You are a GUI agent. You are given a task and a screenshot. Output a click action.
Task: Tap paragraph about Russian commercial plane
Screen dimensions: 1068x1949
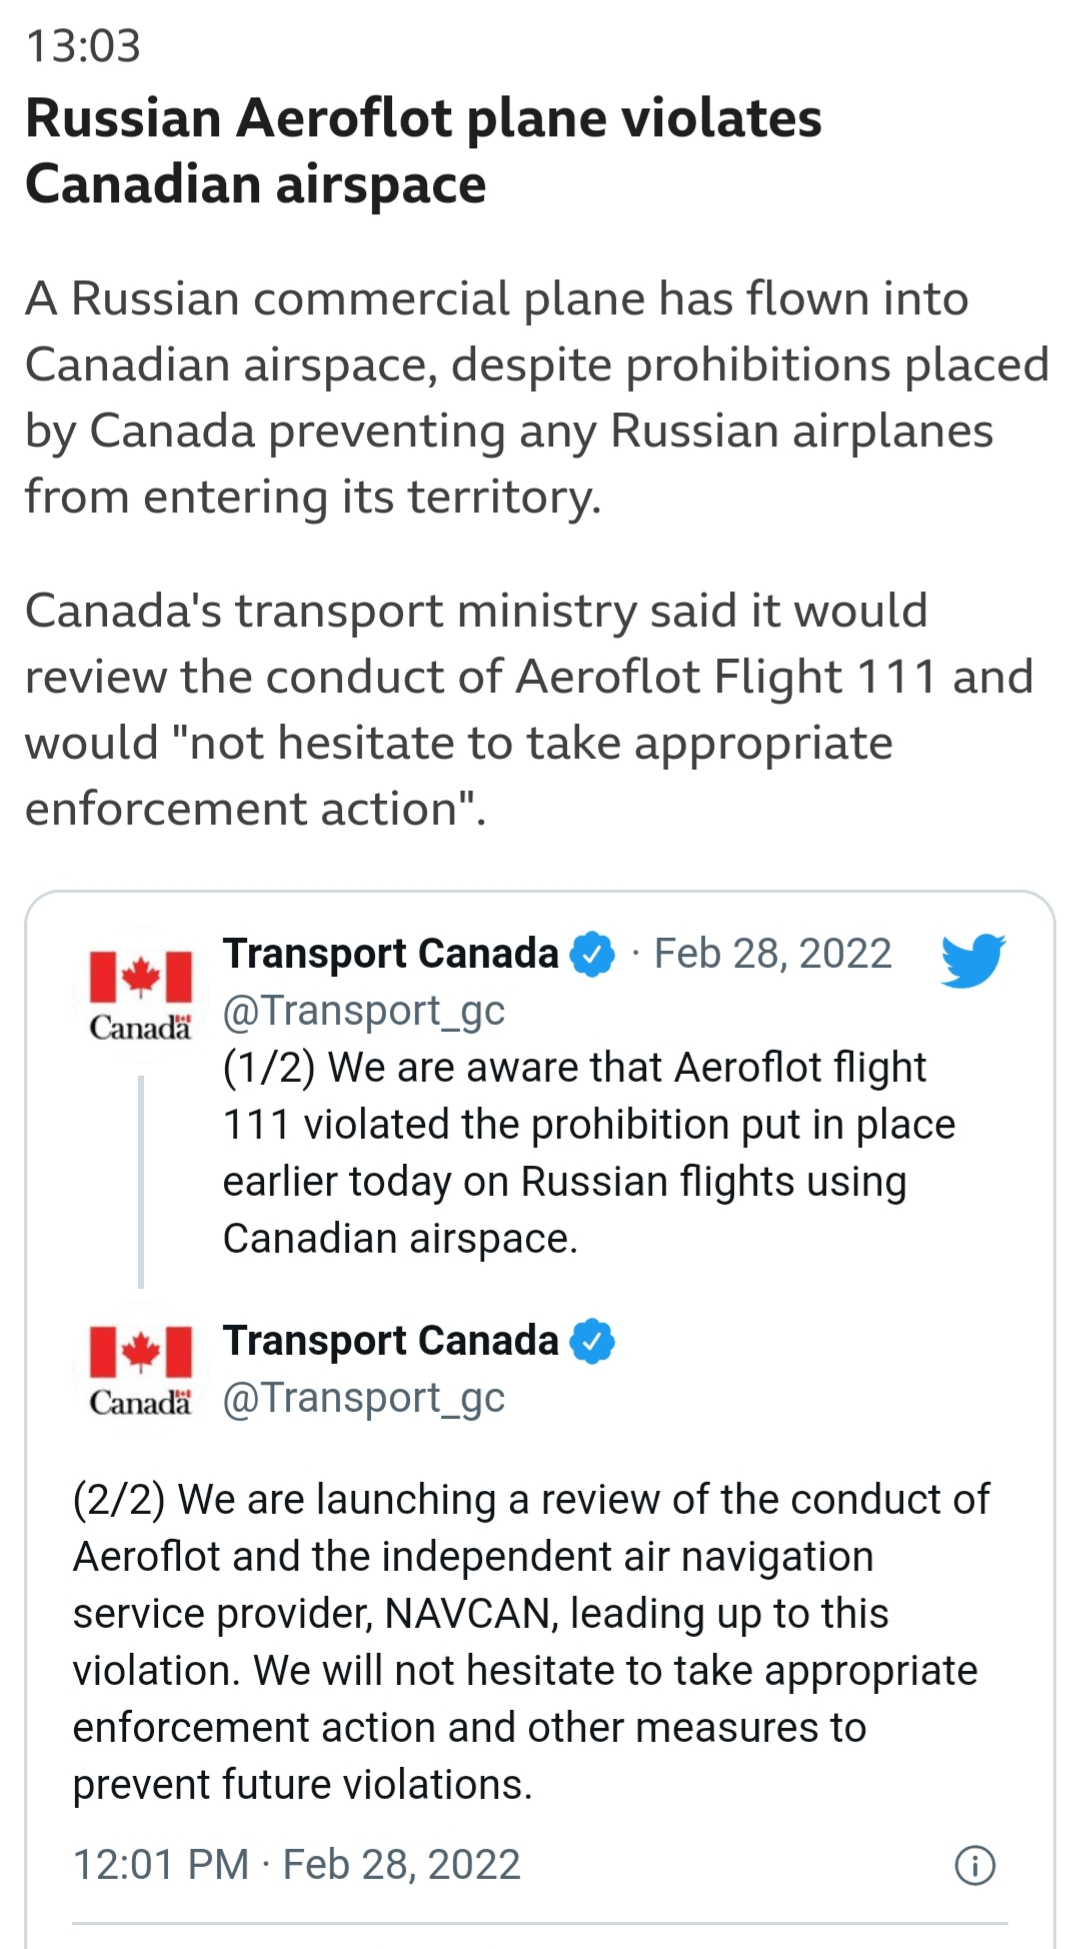(x=537, y=398)
